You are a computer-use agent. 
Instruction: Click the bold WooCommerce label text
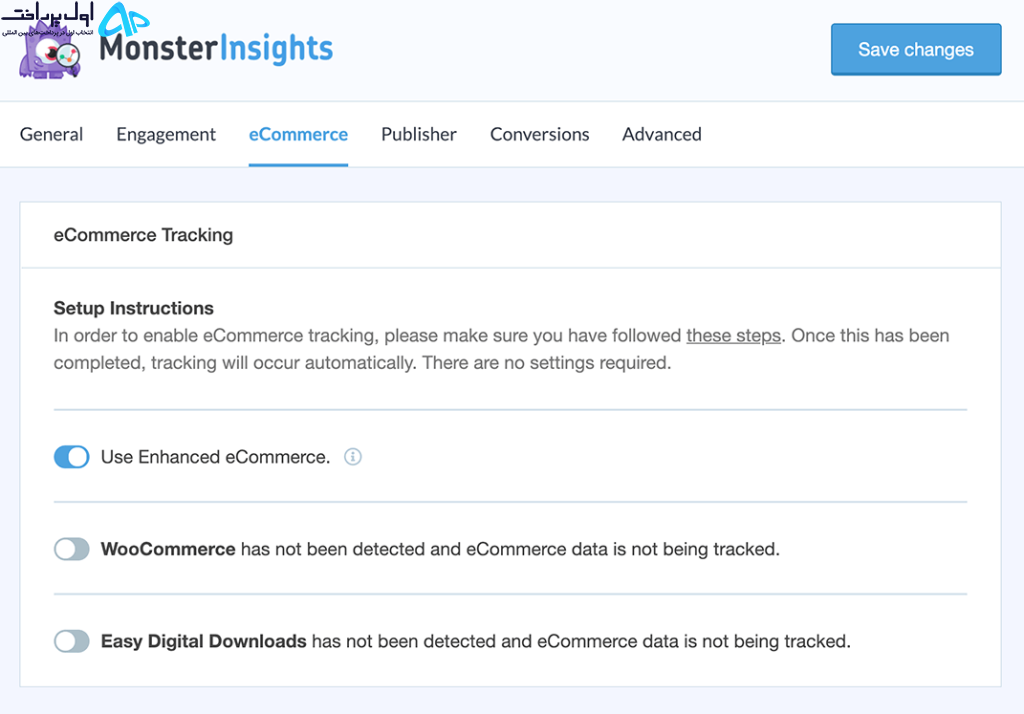[x=168, y=549]
